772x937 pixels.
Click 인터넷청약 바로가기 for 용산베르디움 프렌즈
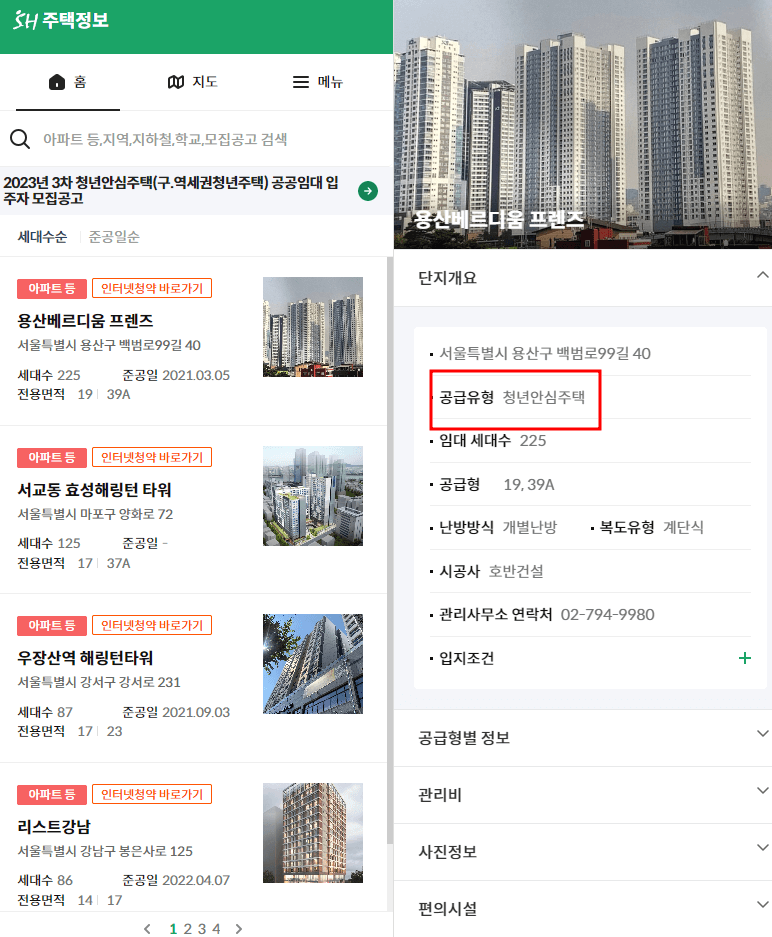[152, 288]
